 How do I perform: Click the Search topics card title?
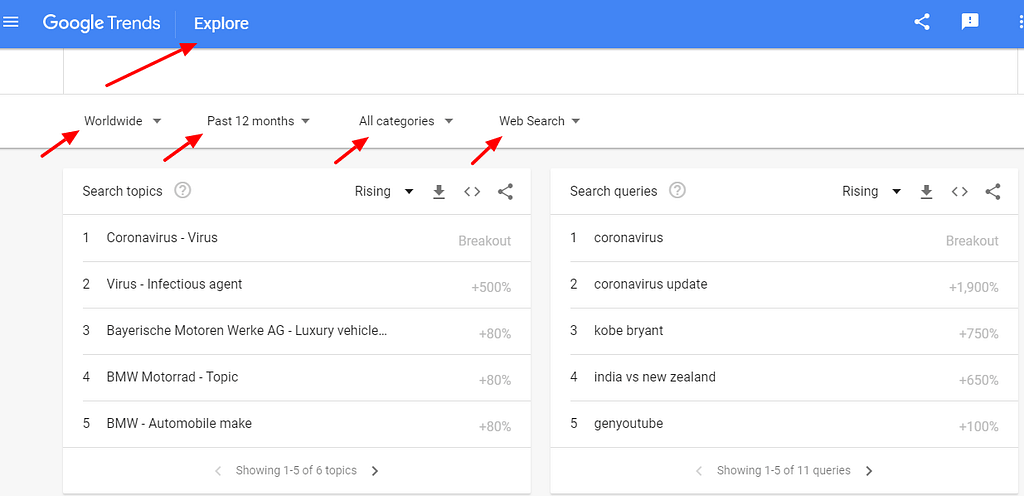122,191
